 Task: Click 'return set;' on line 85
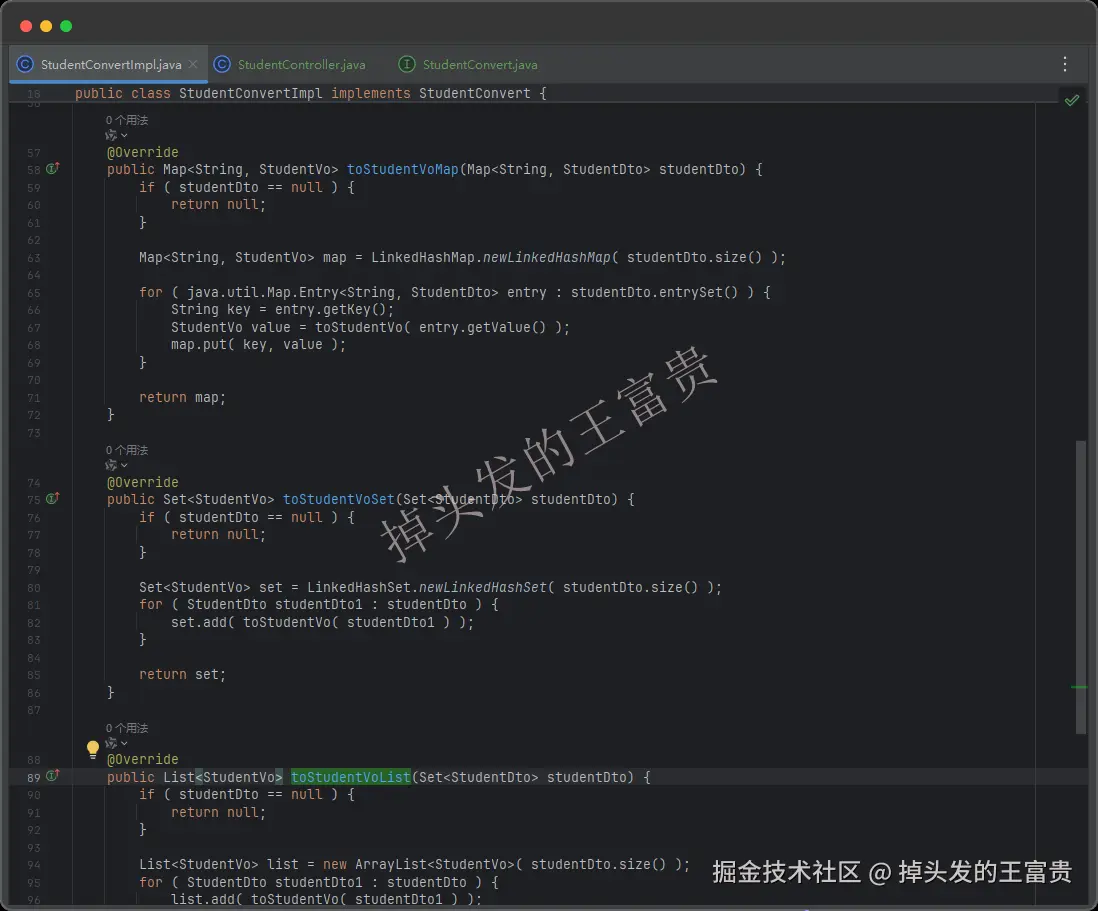182,674
